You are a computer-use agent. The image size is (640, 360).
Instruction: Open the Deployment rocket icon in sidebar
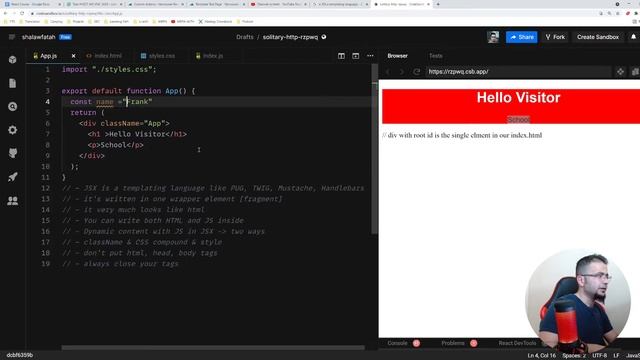pyautogui.click(x=13, y=177)
